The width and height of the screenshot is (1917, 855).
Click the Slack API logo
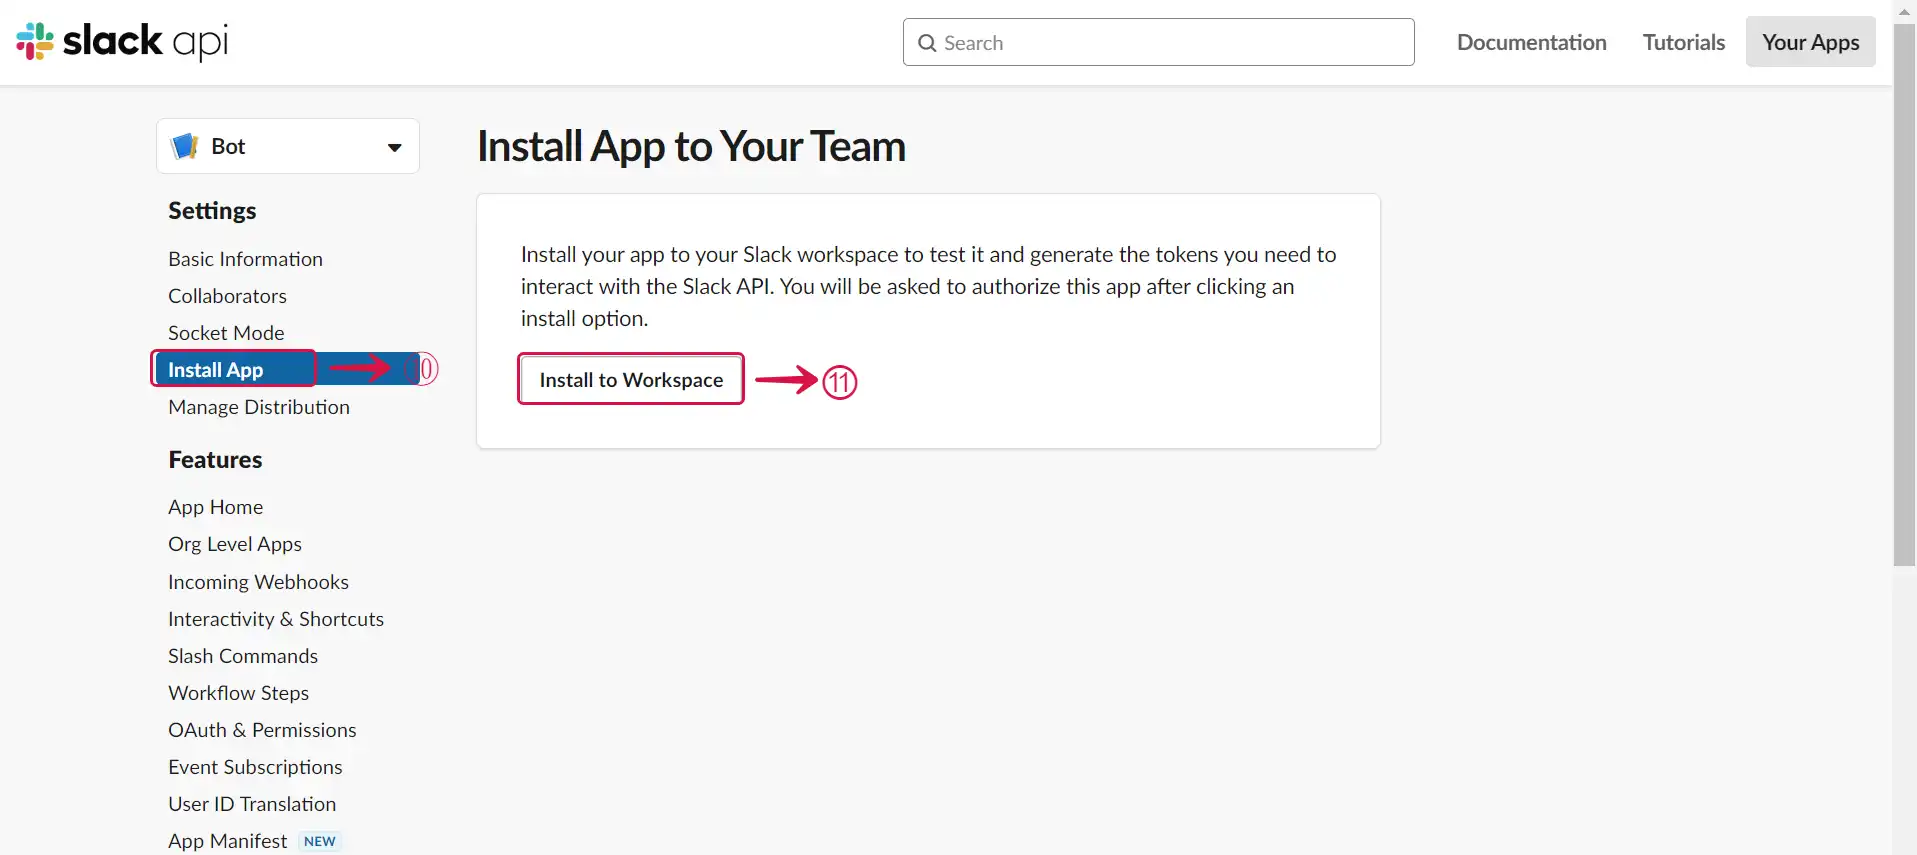[122, 41]
